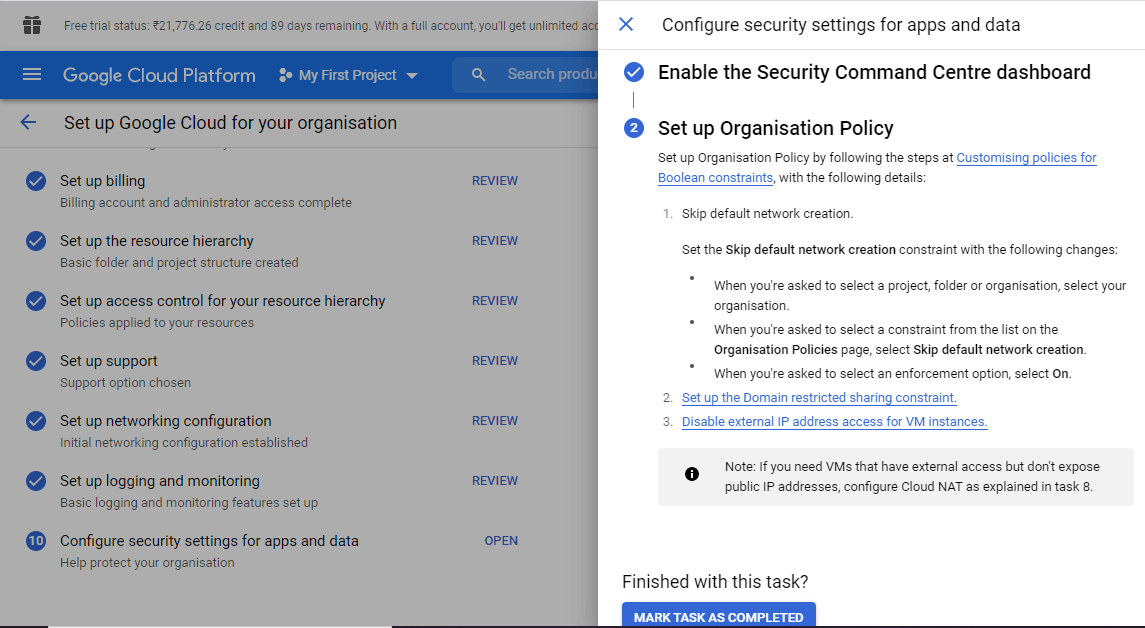Image resolution: width=1145 pixels, height=628 pixels.
Task: Open the Configure security settings task
Action: (501, 540)
